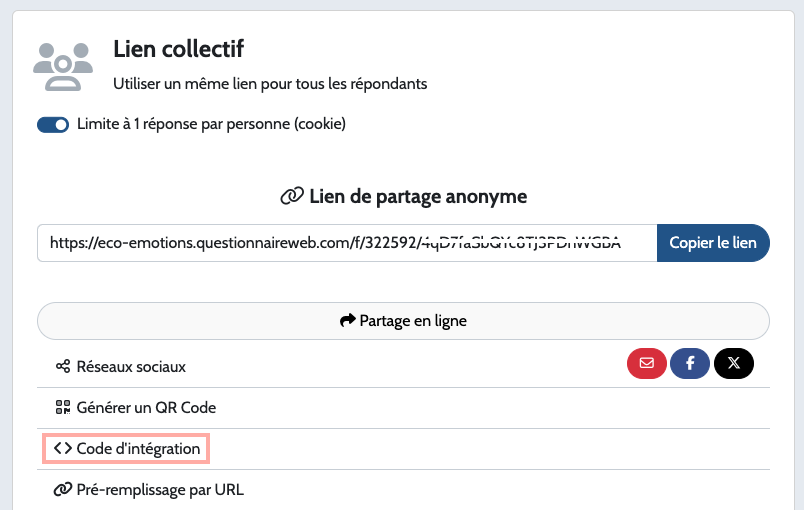
Task: Click the group people icon of Lien collectif
Action: 63,67
